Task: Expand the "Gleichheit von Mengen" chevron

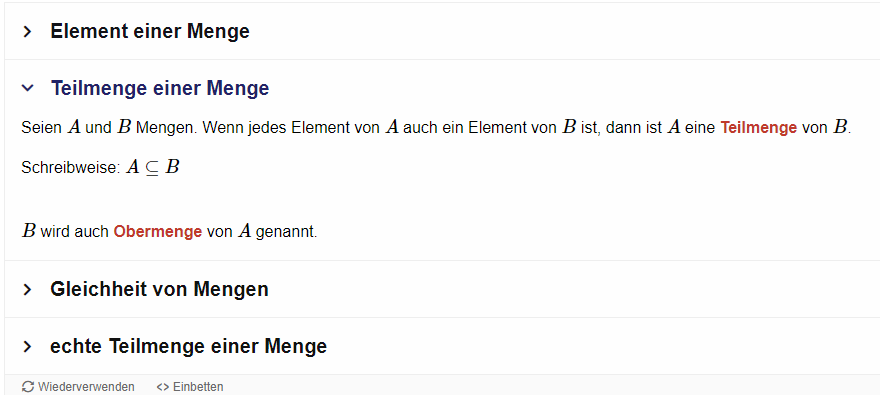Action: click(28, 290)
